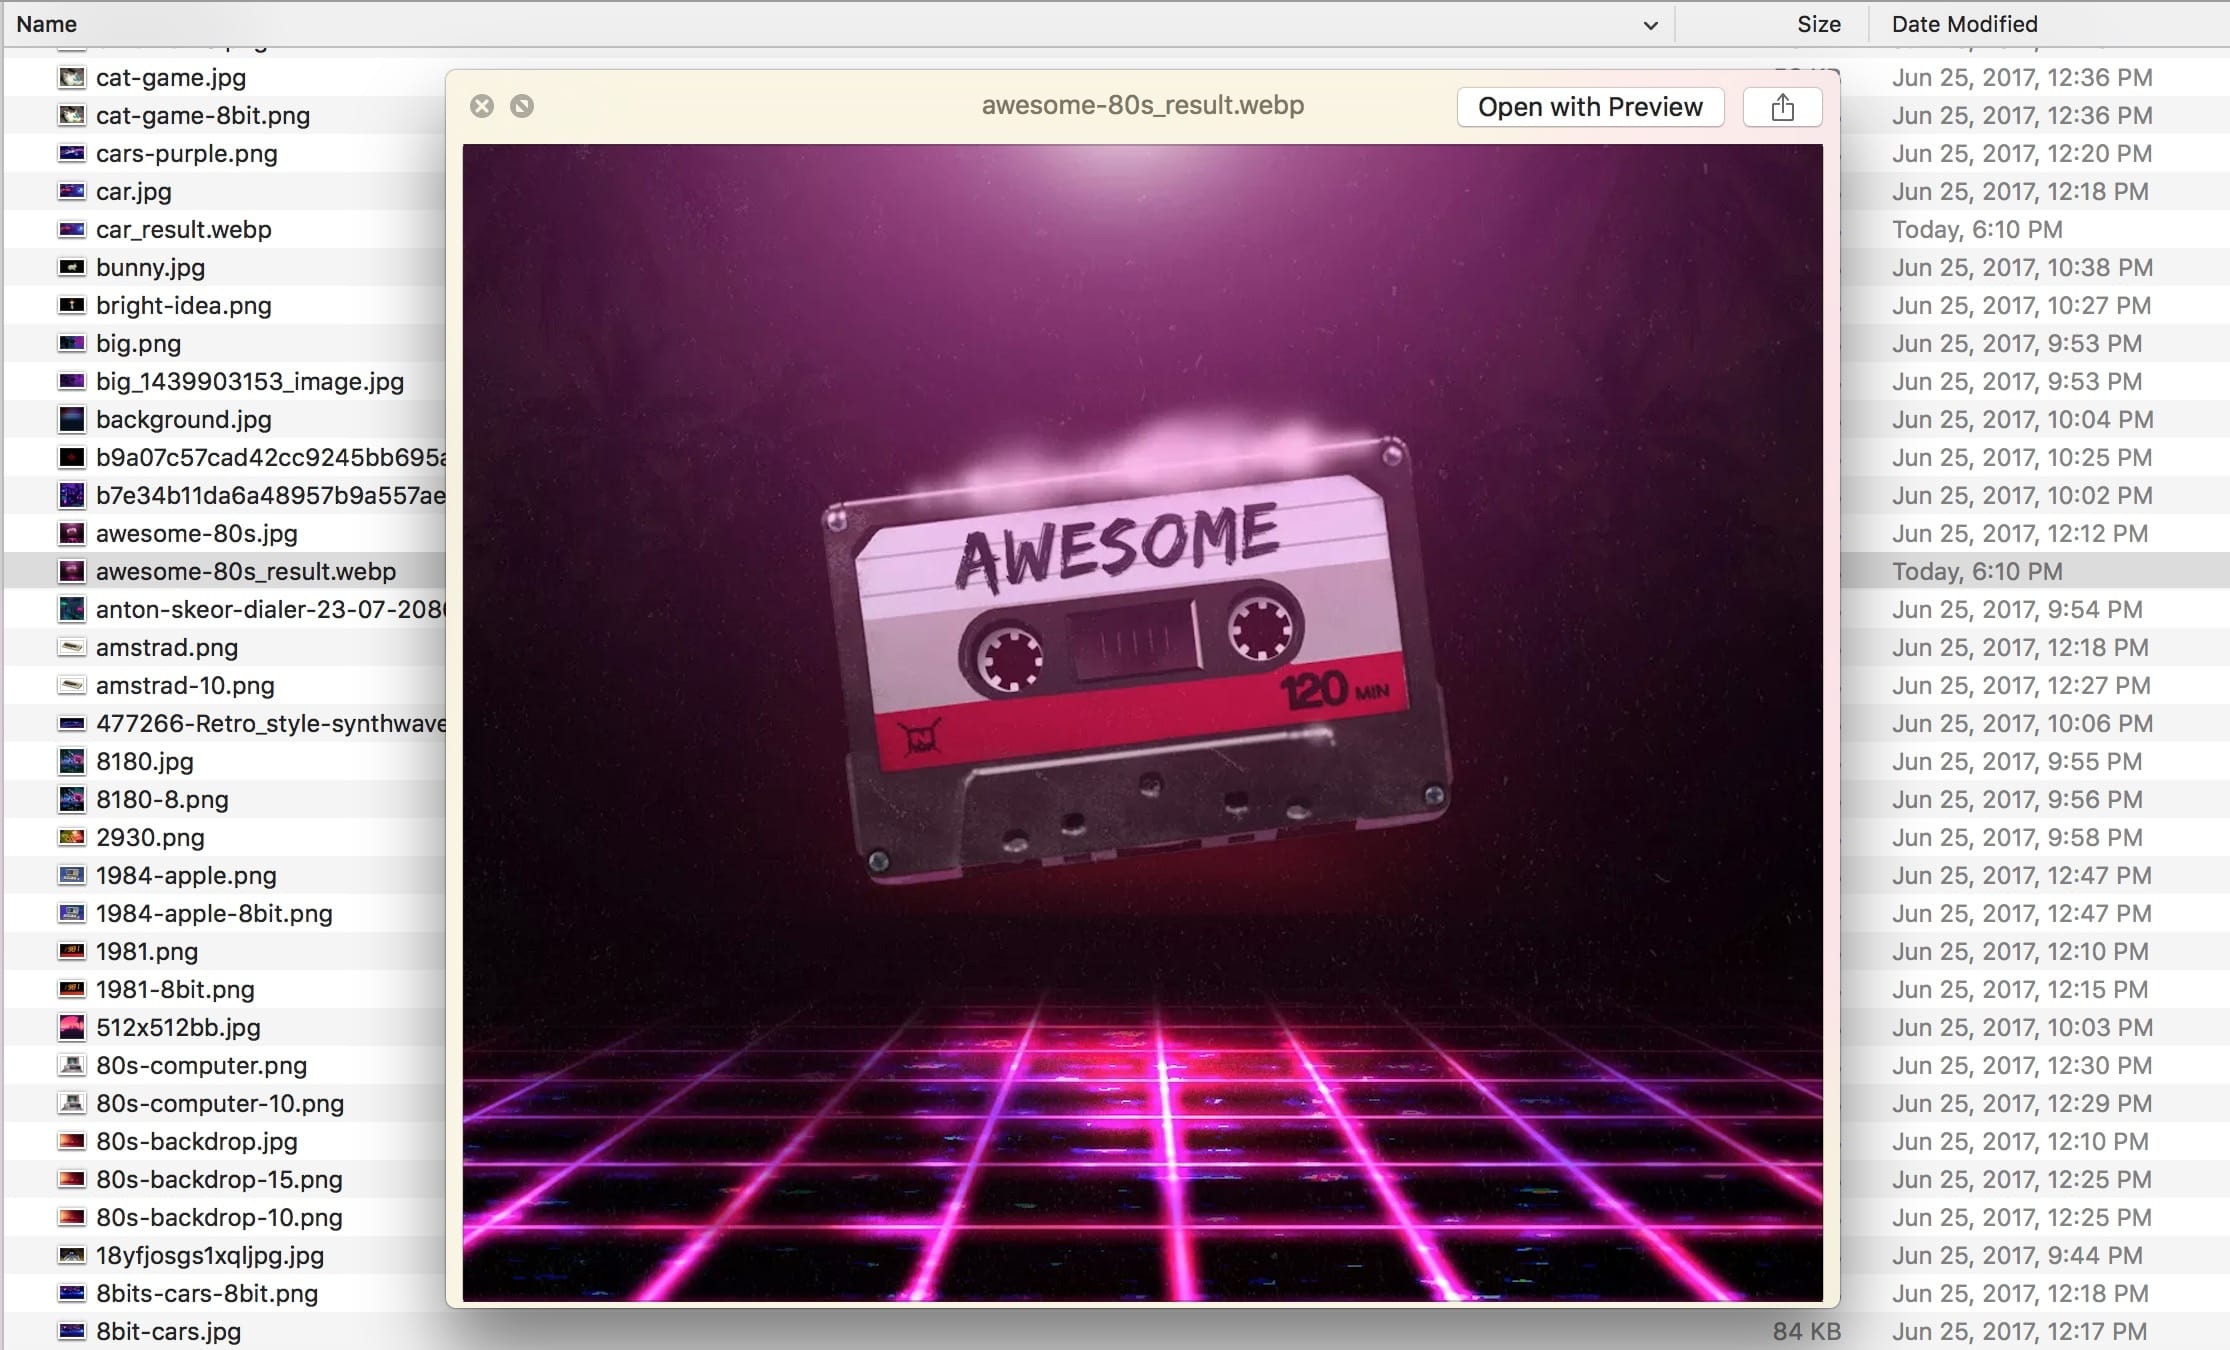The width and height of the screenshot is (2230, 1350).
Task: Click Open with Preview button
Action: coord(1590,107)
